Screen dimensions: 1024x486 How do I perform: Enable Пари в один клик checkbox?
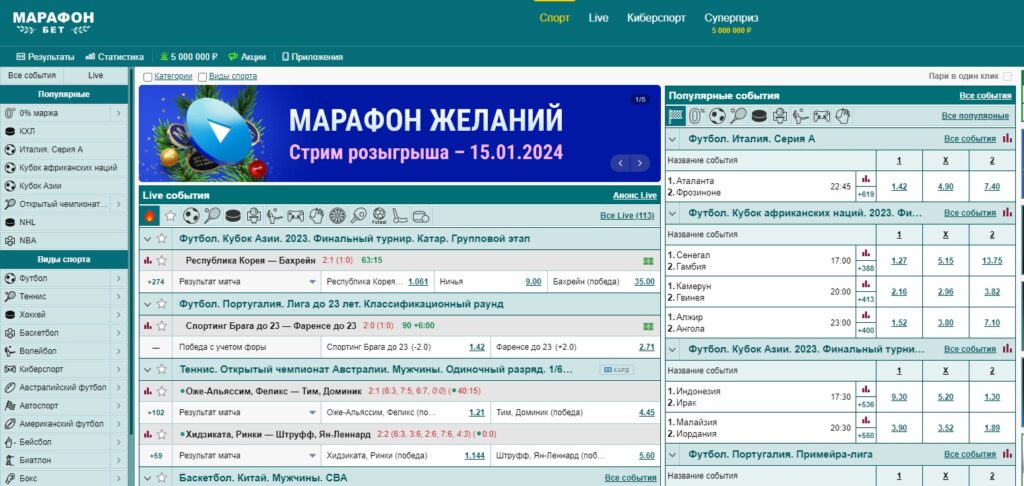coord(1007,76)
